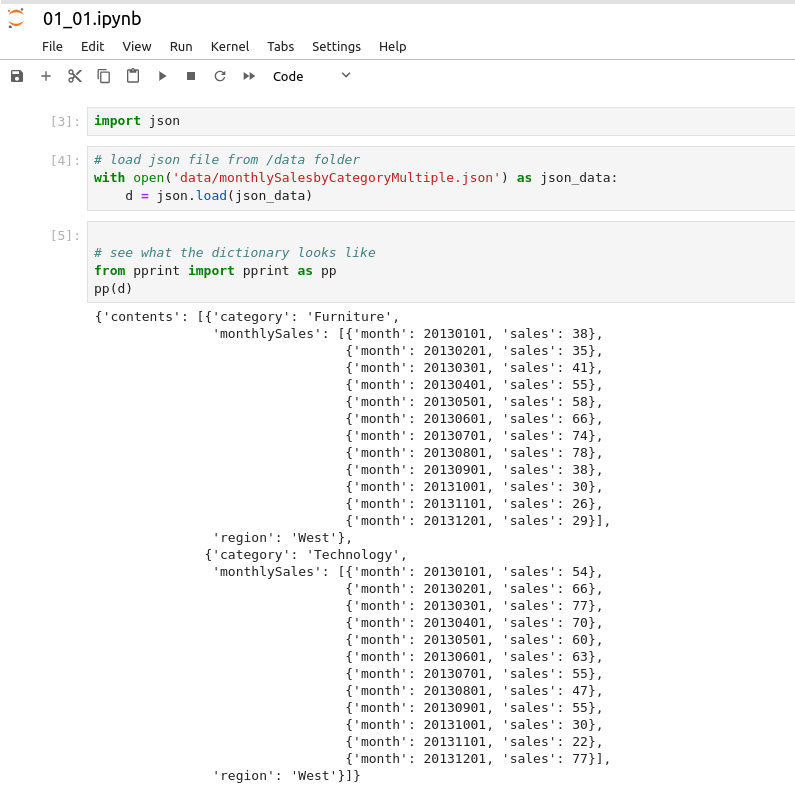Image resolution: width=795 pixels, height=790 pixels.
Task: Click the Save notebook icon
Action: (x=16, y=76)
